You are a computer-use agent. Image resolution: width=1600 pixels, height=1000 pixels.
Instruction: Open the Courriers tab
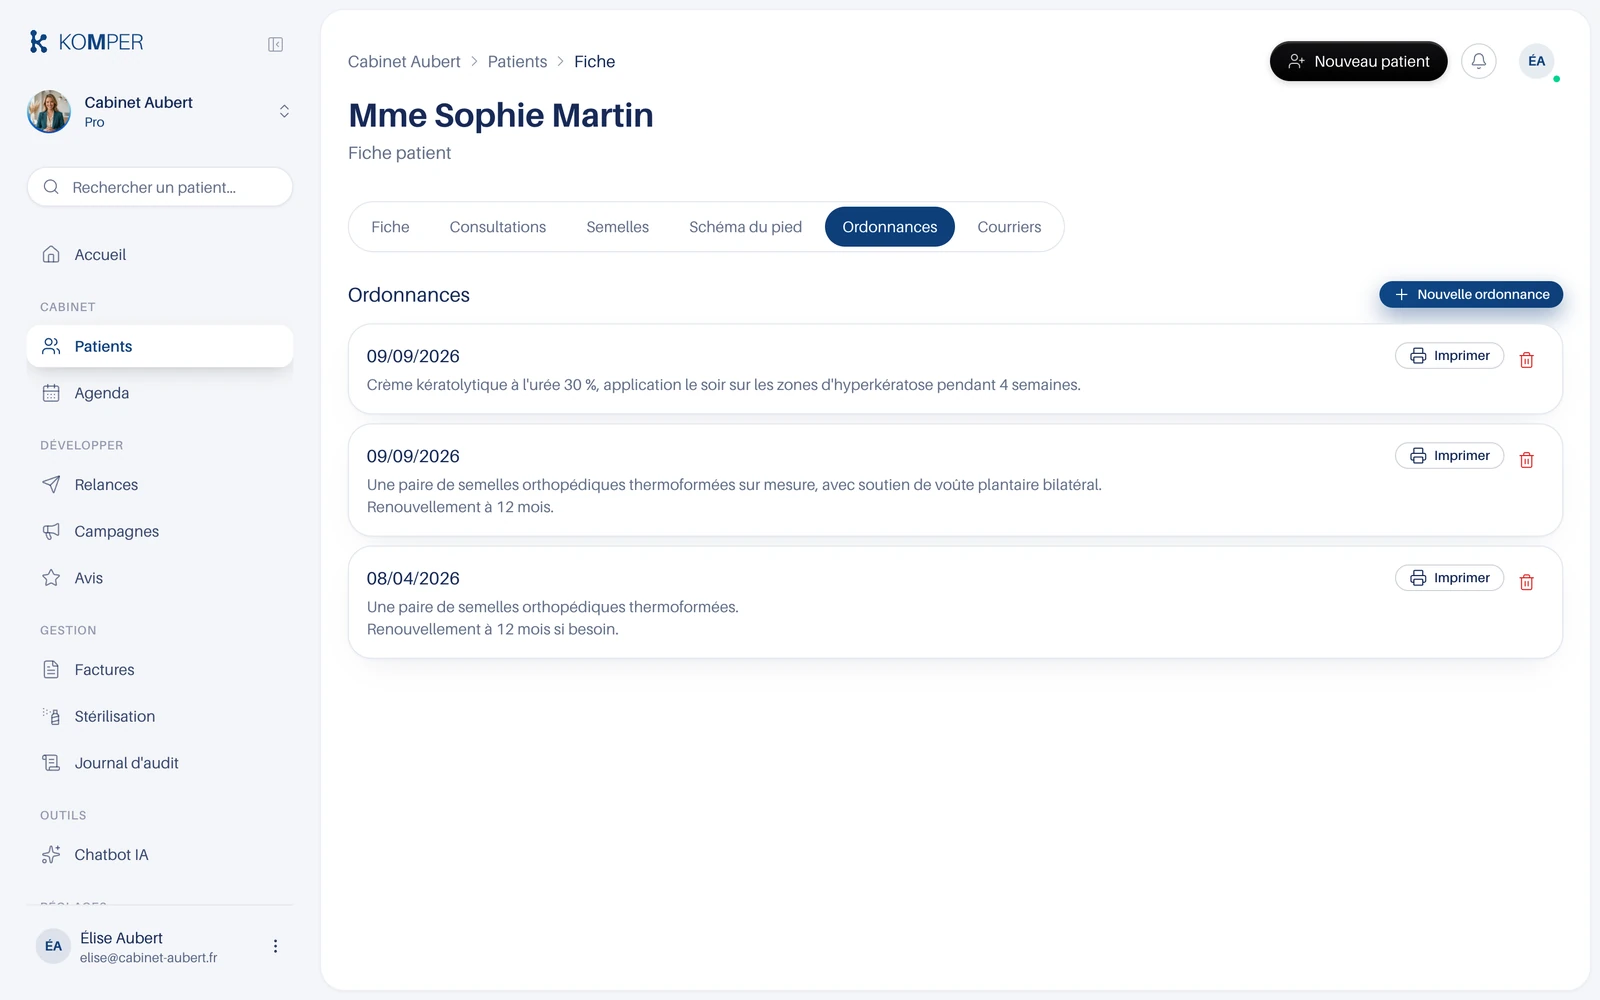coord(1009,227)
